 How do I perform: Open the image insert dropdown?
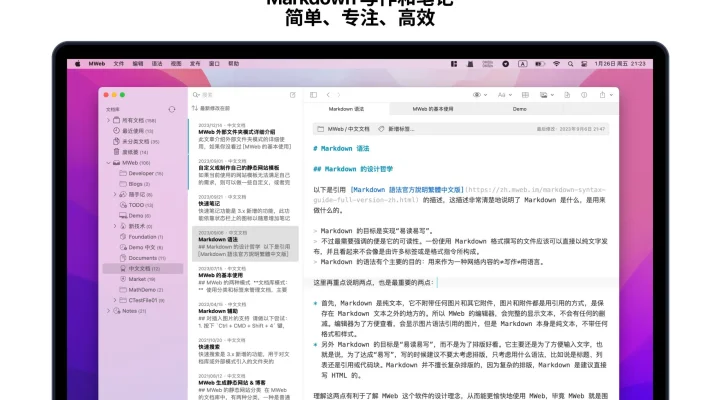pyautogui.click(x=547, y=95)
